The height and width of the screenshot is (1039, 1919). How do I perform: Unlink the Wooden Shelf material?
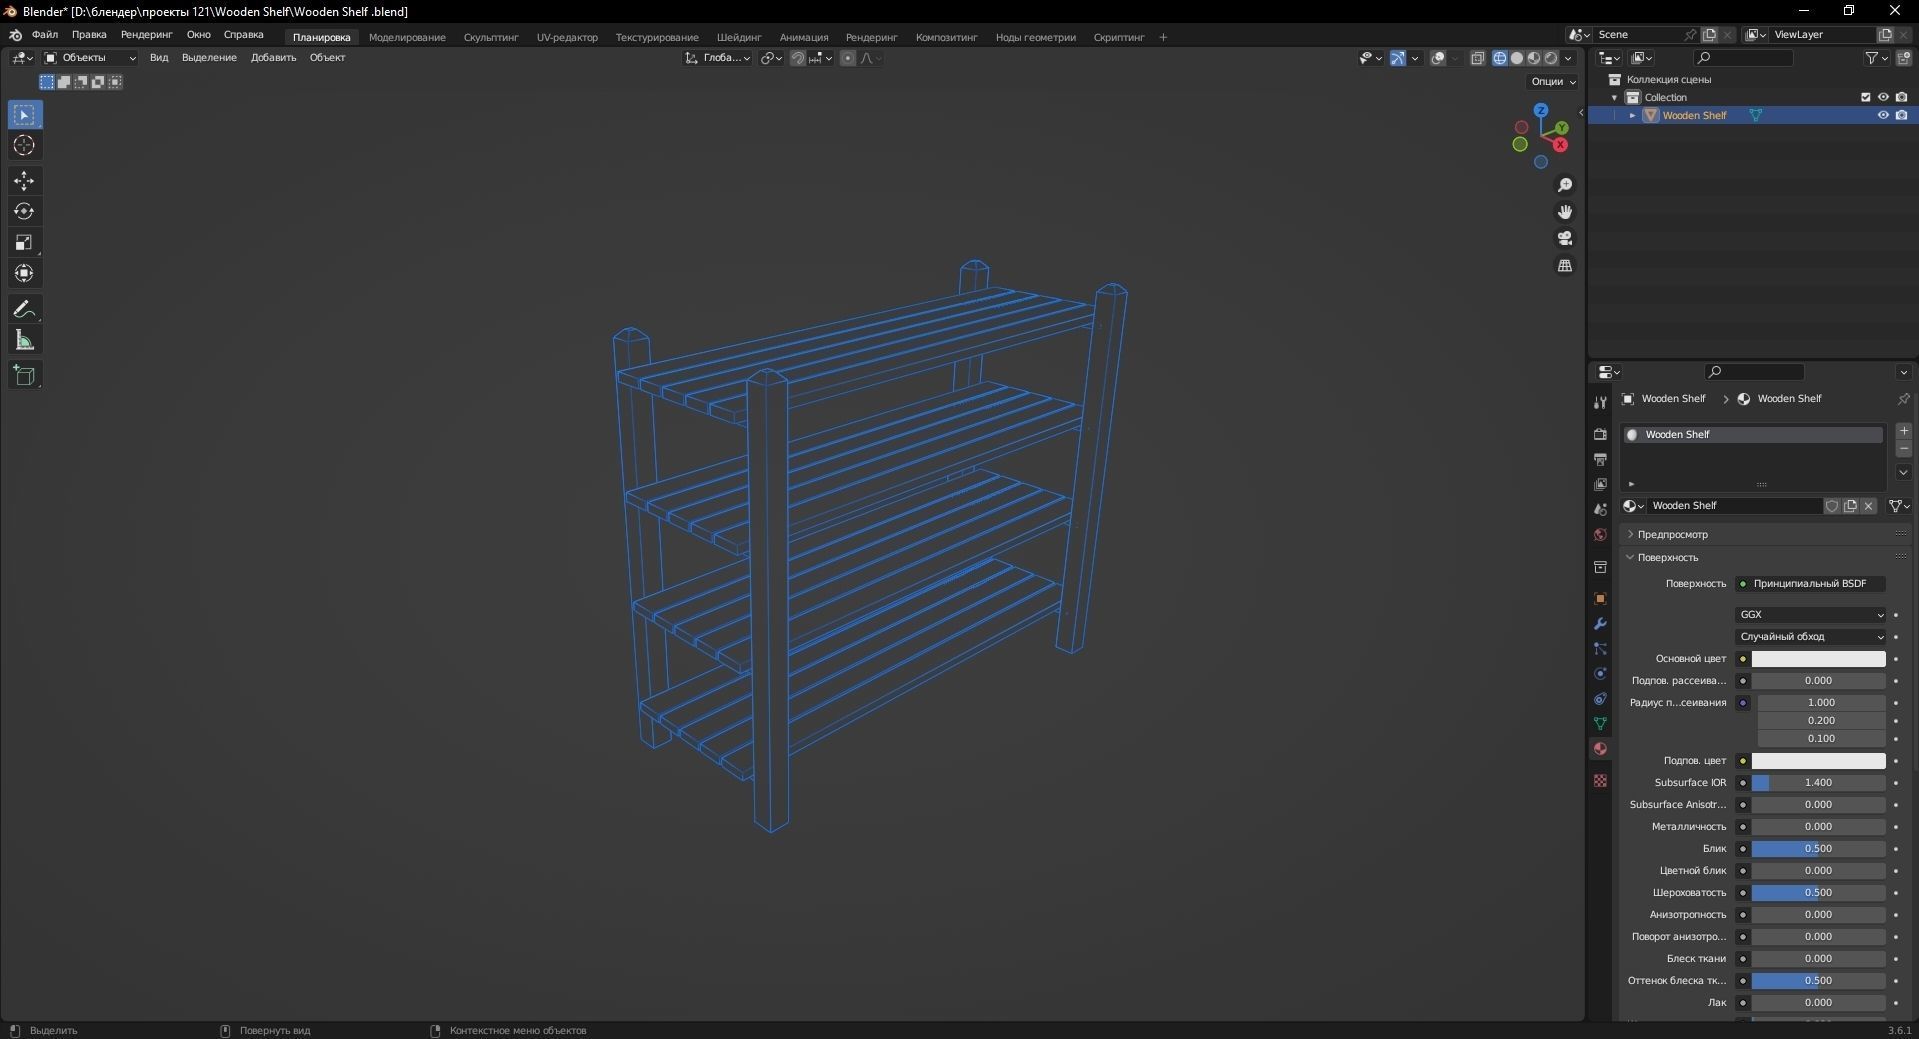[1868, 506]
